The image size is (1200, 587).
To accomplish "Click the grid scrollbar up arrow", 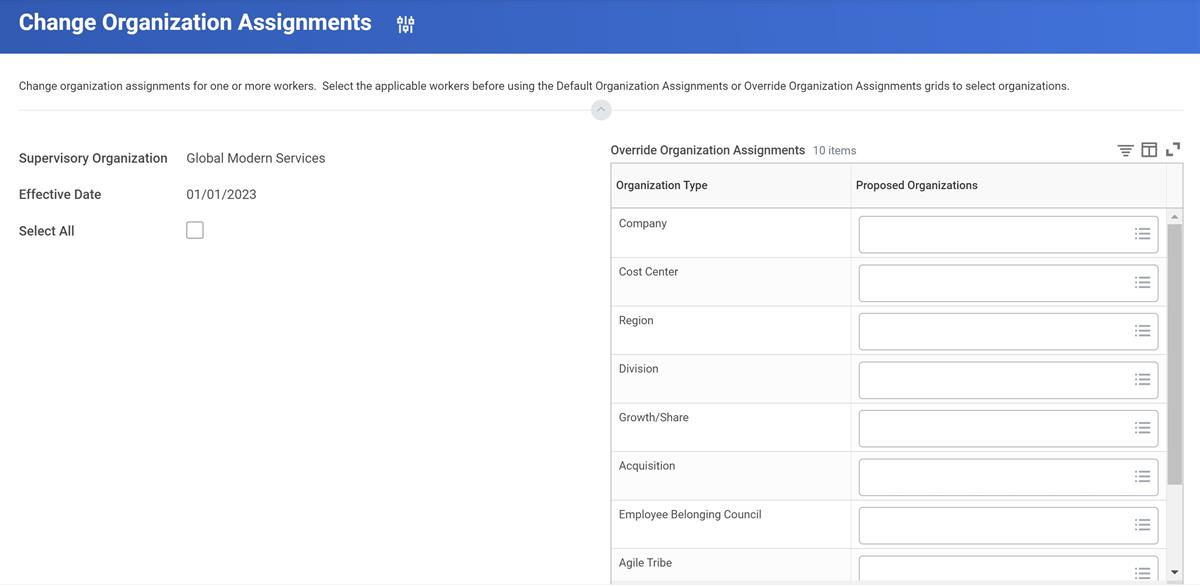I will tap(1174, 217).
